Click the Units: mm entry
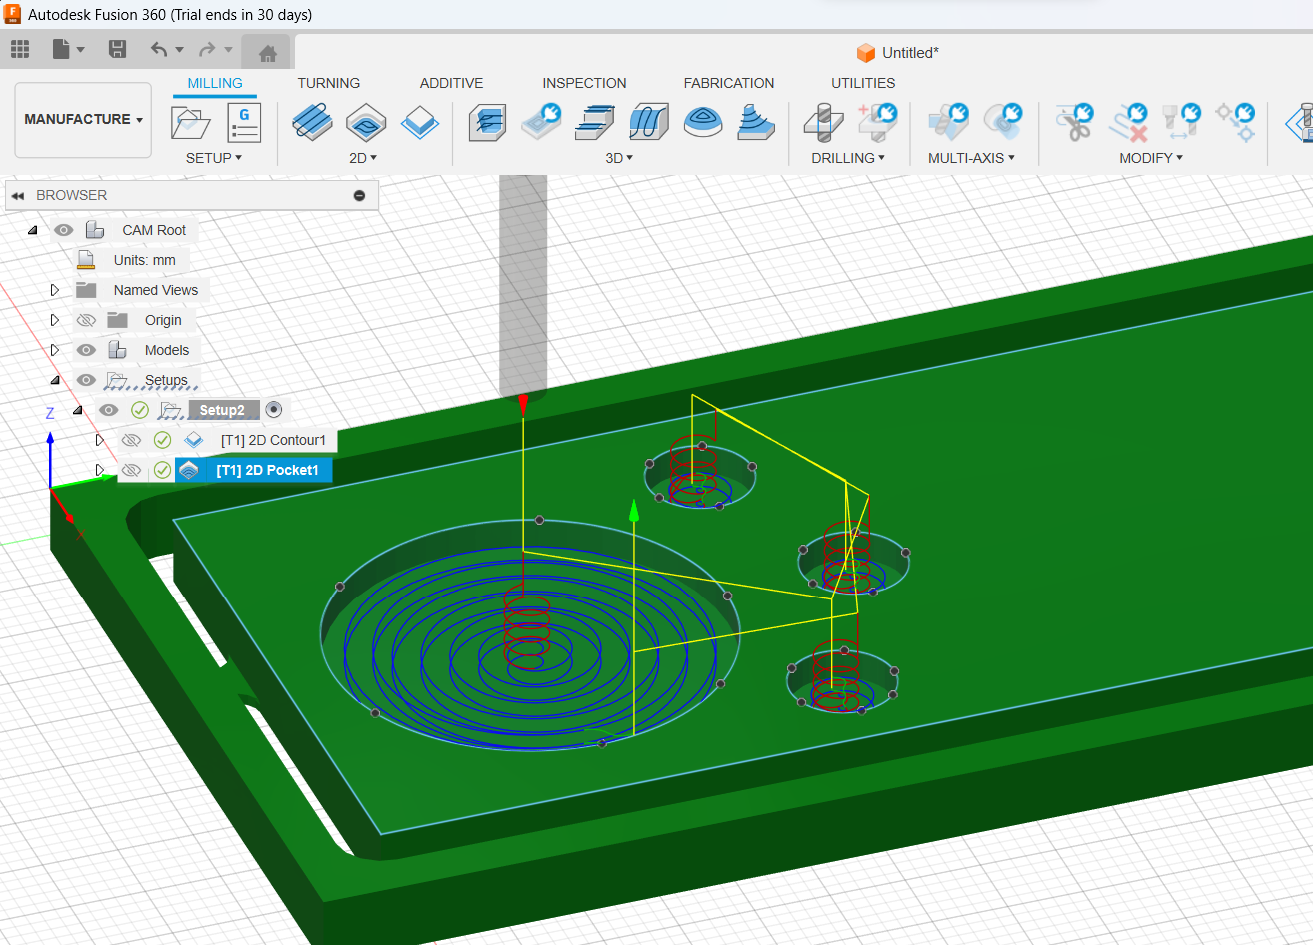Viewport: 1313px width, 945px height. 144,260
